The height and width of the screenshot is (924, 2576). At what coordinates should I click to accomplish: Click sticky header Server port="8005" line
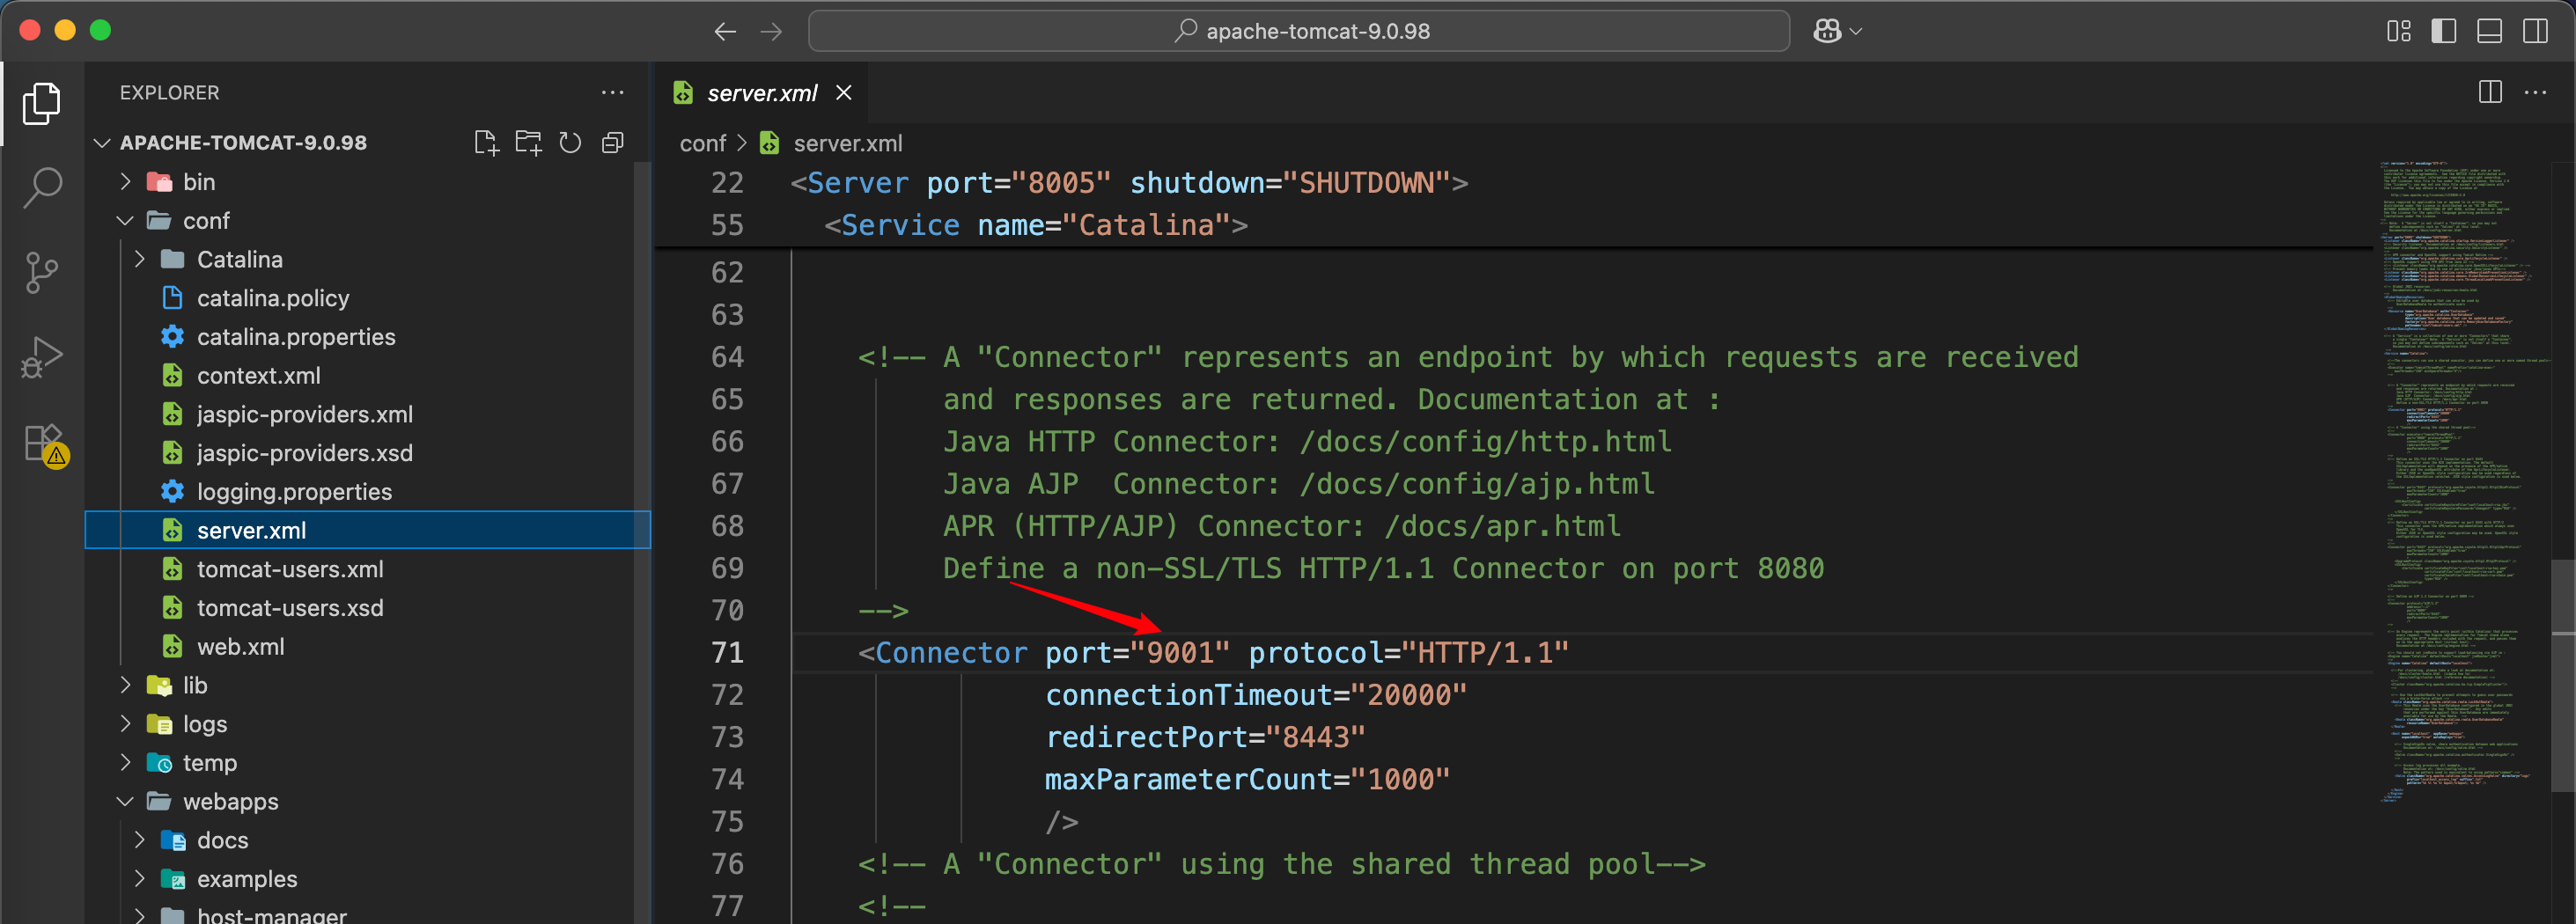pos(1129,184)
